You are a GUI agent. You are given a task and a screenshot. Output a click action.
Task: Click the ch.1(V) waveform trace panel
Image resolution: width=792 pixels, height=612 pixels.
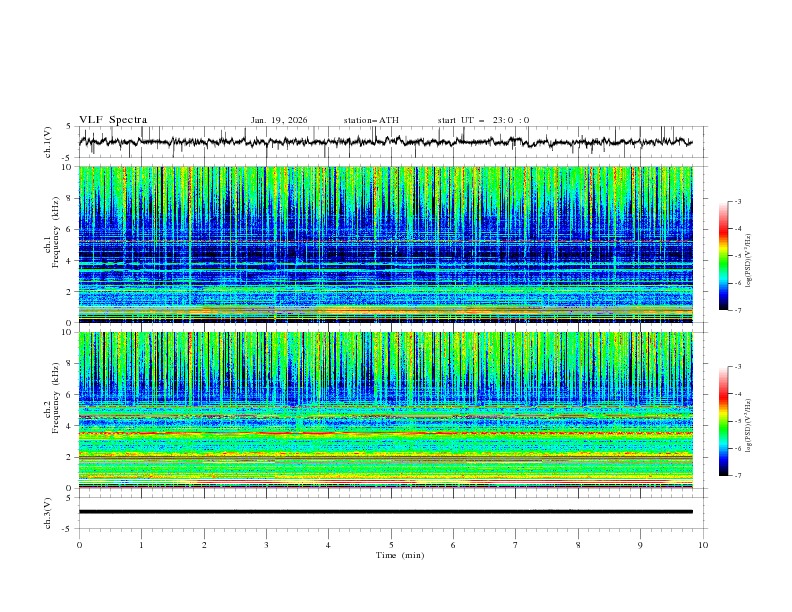coord(393,142)
